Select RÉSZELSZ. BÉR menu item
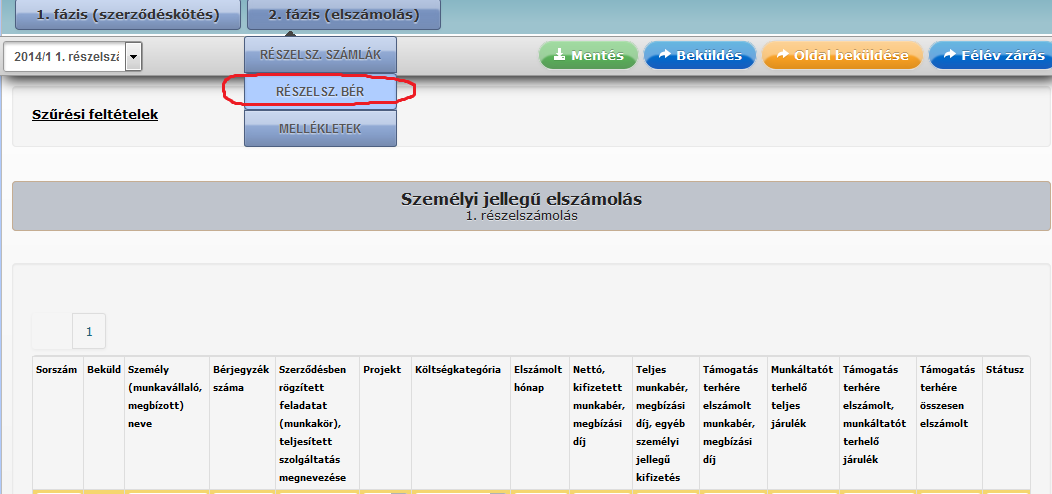The image size is (1052, 494). click(320, 91)
